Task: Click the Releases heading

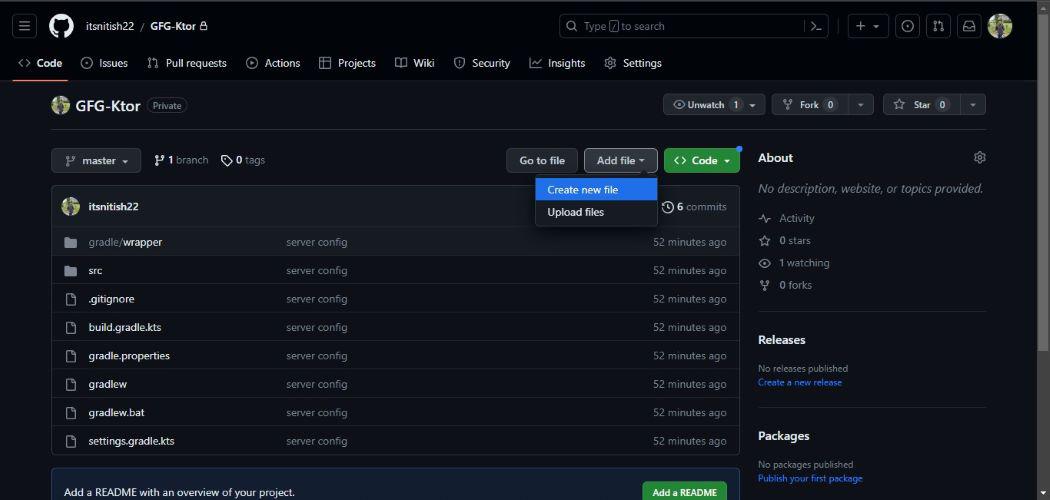Action: pos(781,340)
